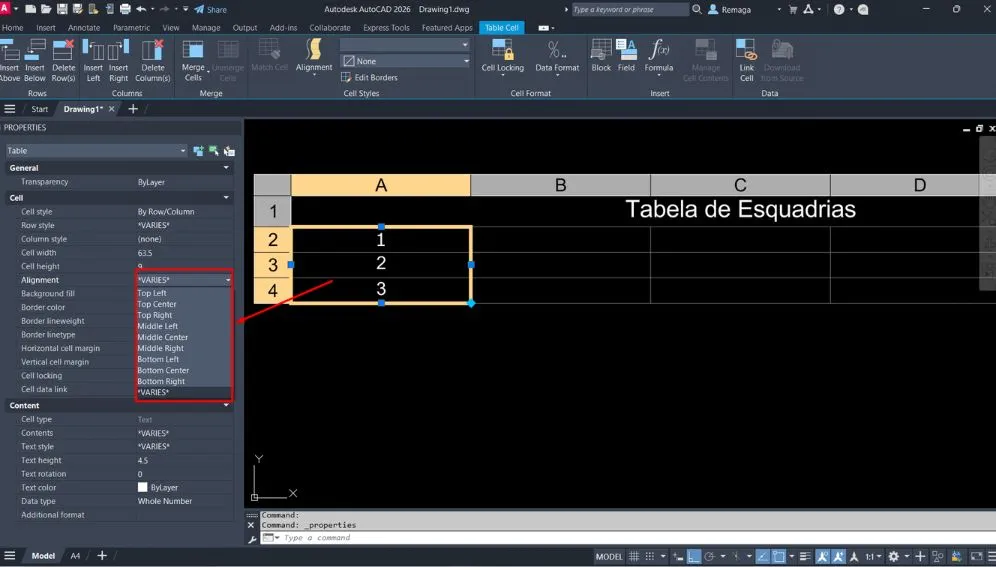Toggle Ortho mode in the status bar

(x=694, y=557)
